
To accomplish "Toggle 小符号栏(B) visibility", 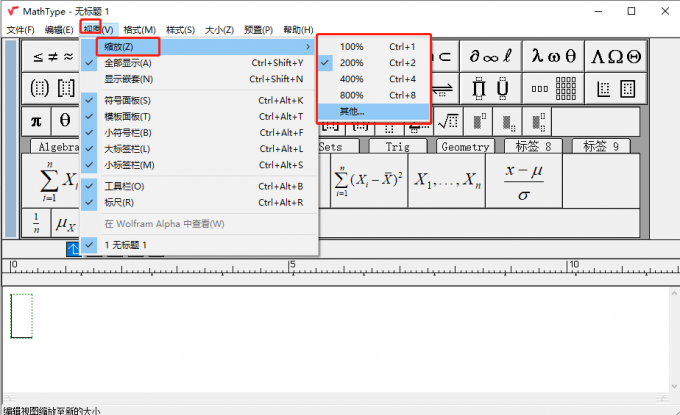I will point(199,132).
